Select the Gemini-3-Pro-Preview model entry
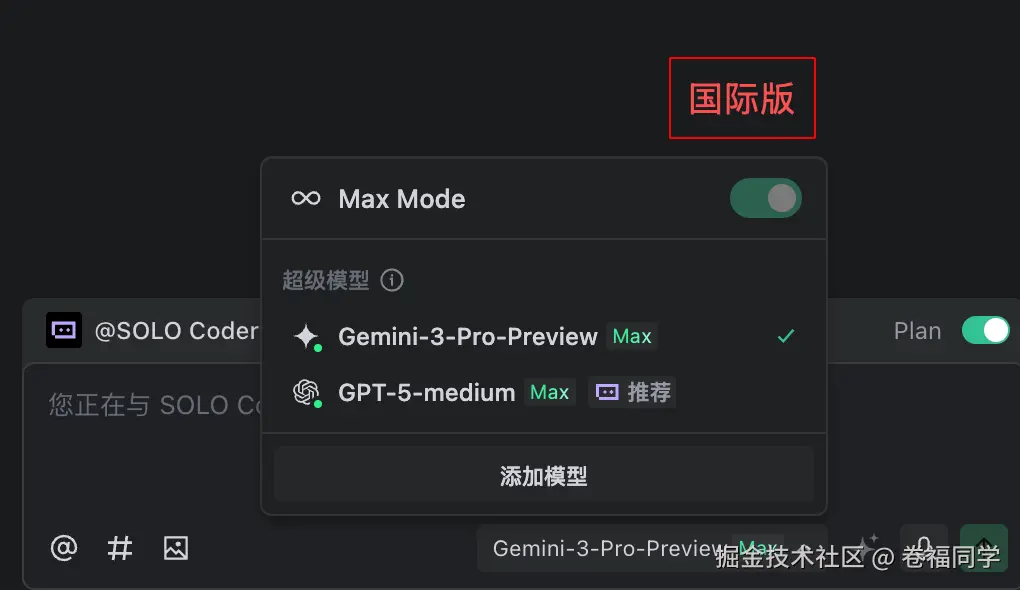The height and width of the screenshot is (590, 1020). click(543, 336)
